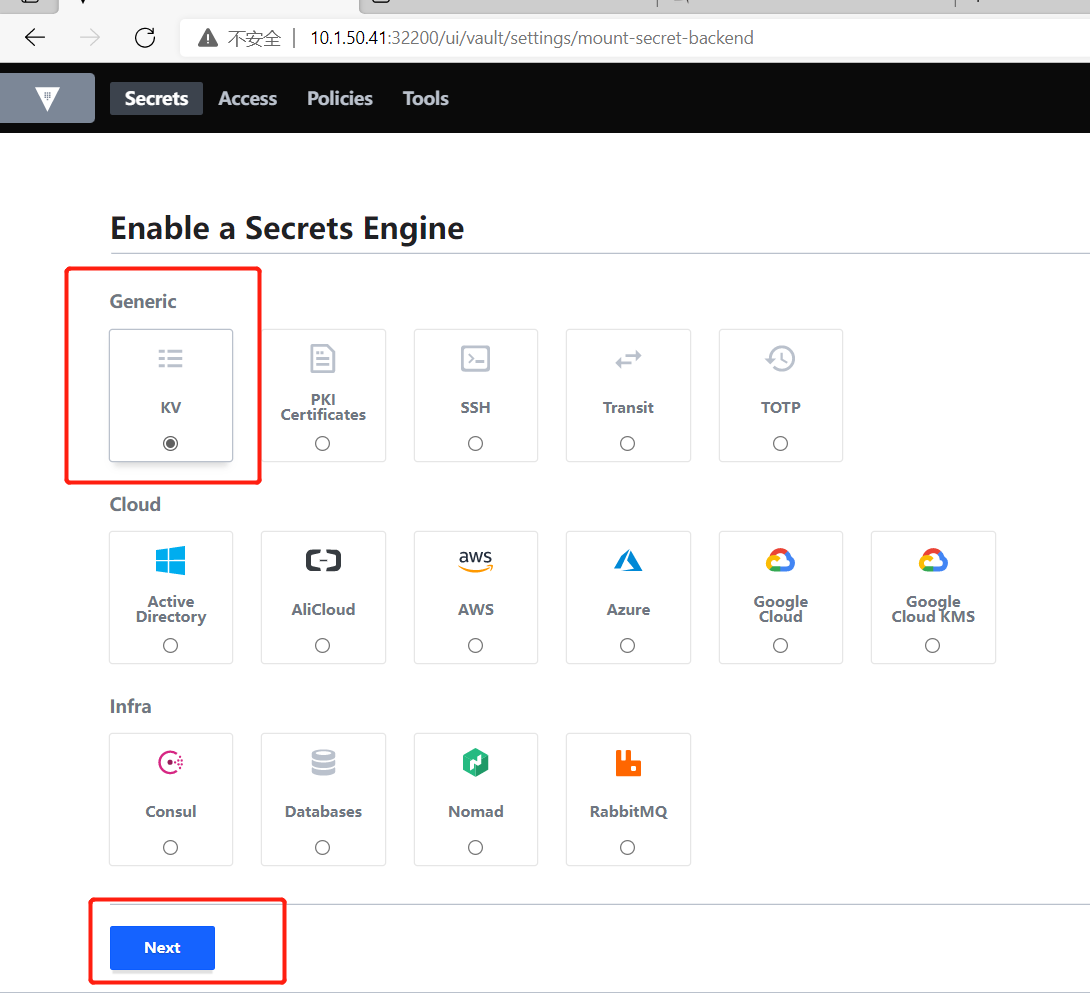Click the Azure label text
The width and height of the screenshot is (1090, 997).
(628, 610)
